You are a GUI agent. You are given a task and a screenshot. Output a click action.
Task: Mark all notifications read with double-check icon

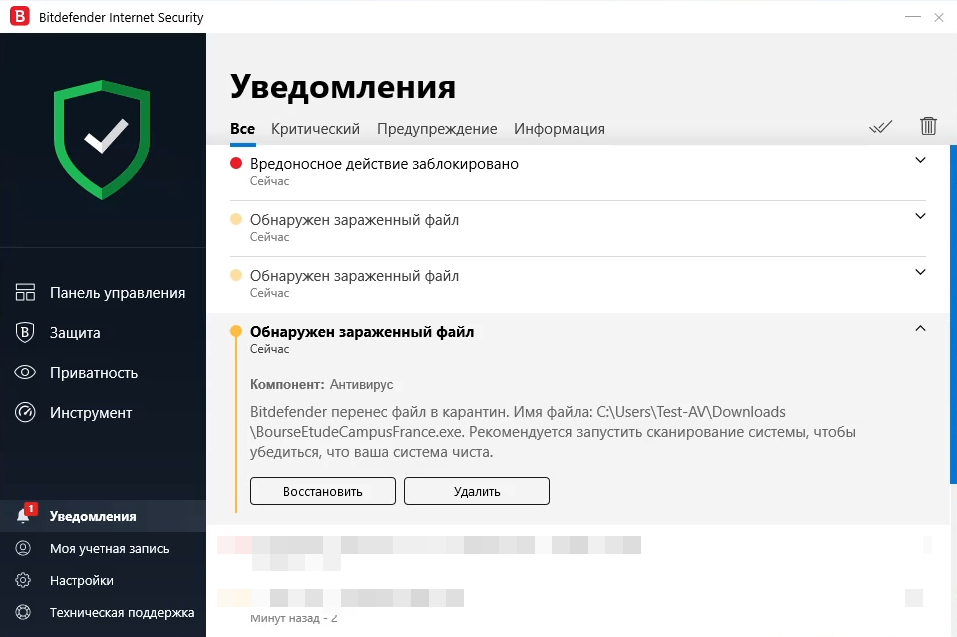880,126
